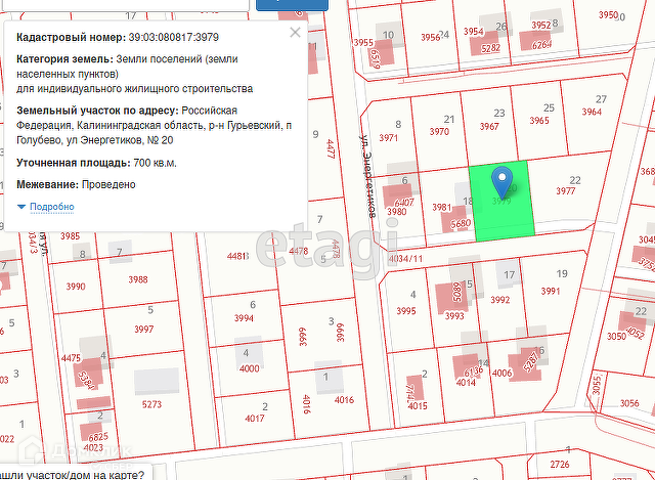Select the highlighted green parcel 3979
655x480 pixels.
[x=503, y=201]
